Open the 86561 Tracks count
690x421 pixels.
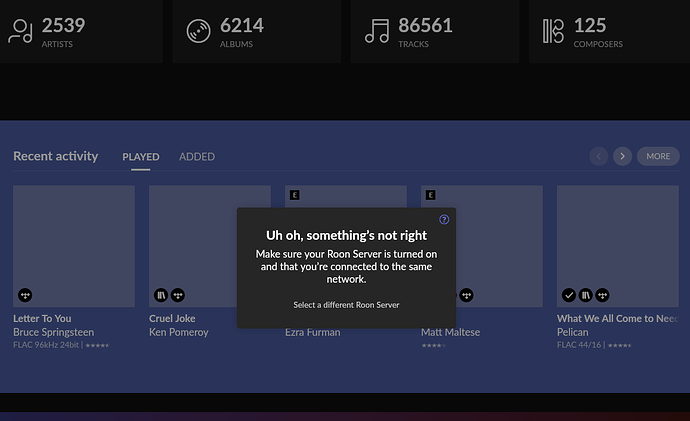(425, 26)
